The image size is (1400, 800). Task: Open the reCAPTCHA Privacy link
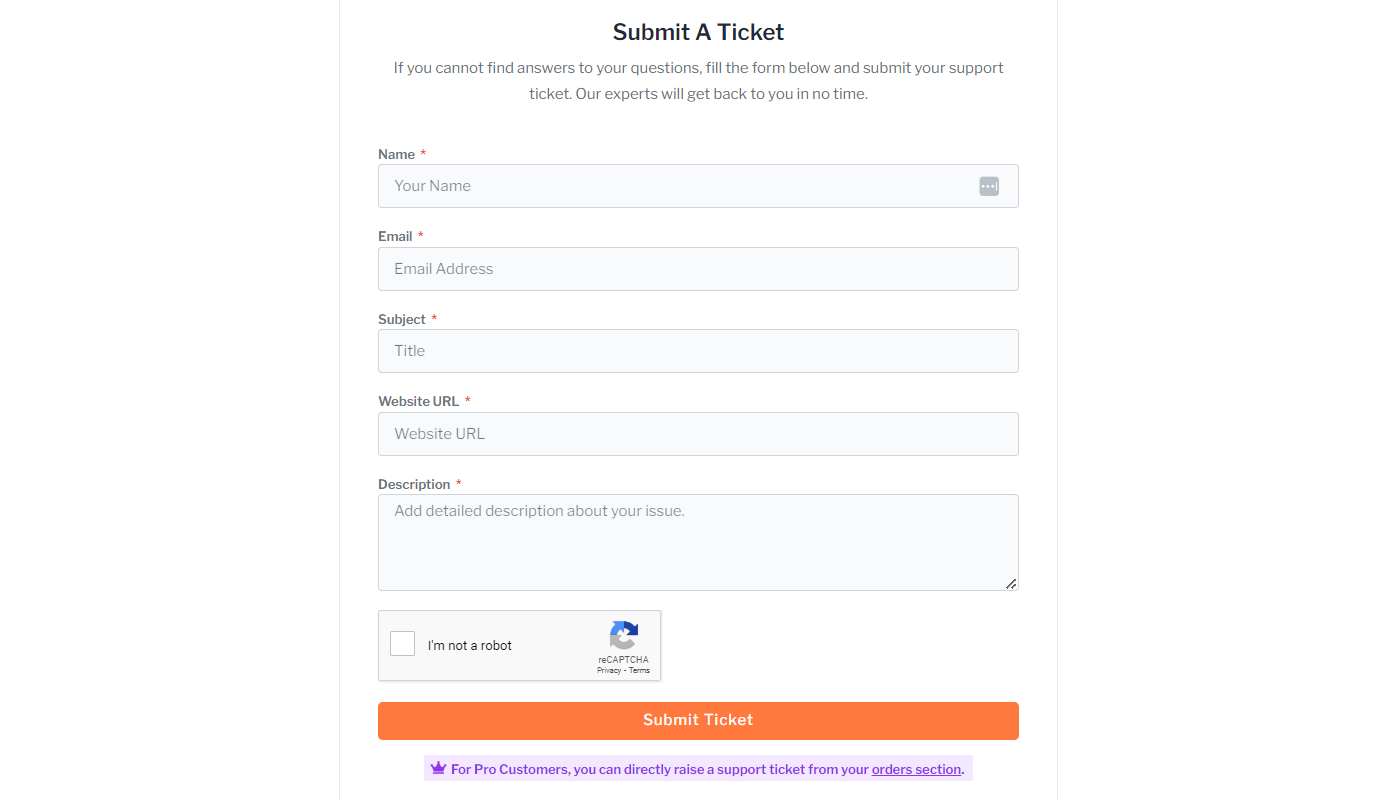tap(608, 670)
